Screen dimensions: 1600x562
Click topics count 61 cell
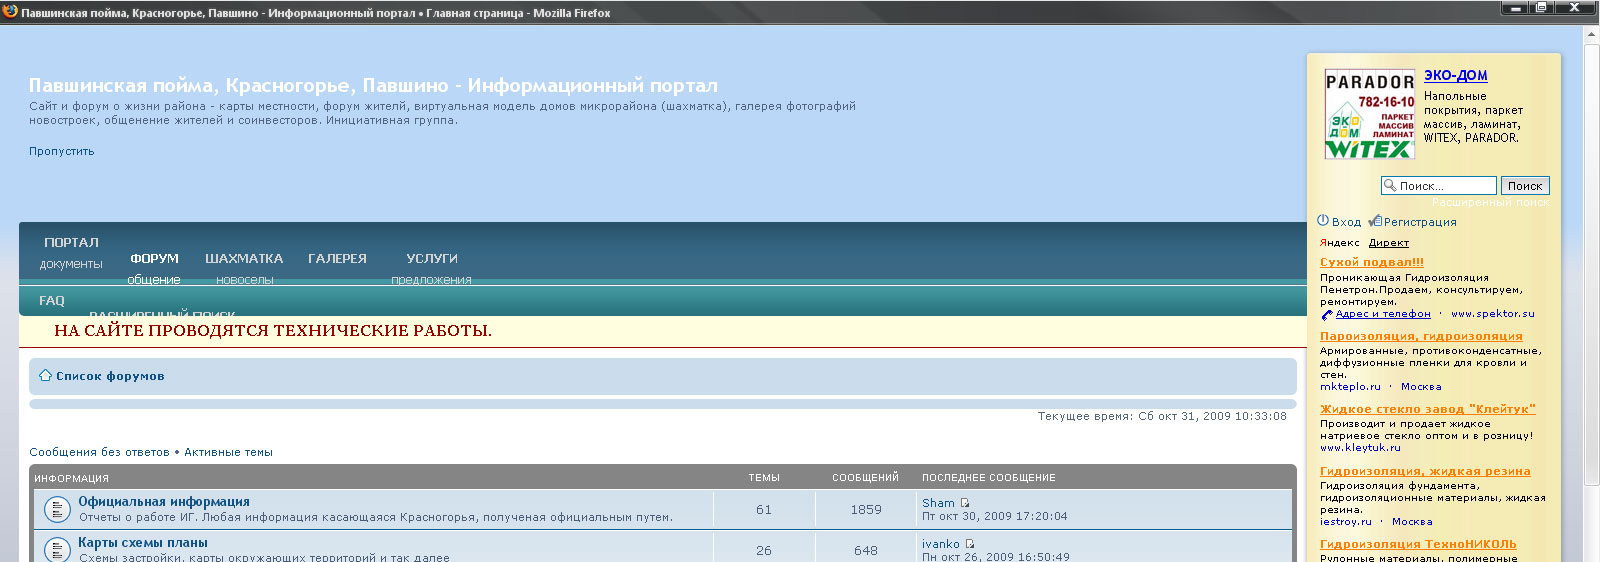pos(764,509)
